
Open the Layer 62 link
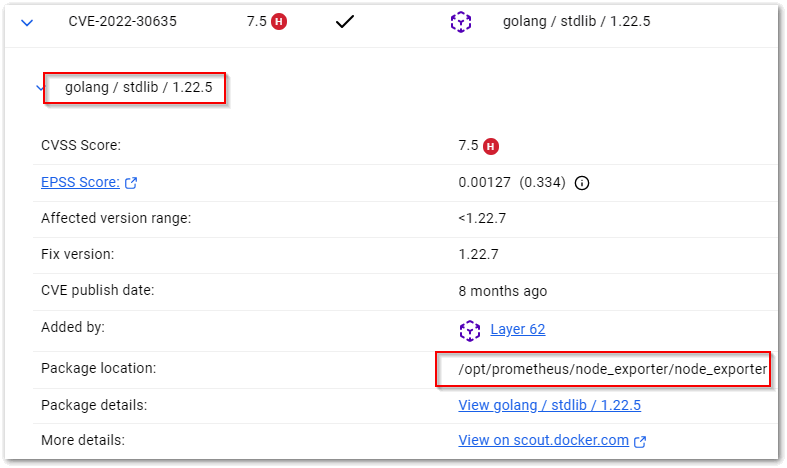tap(517, 329)
